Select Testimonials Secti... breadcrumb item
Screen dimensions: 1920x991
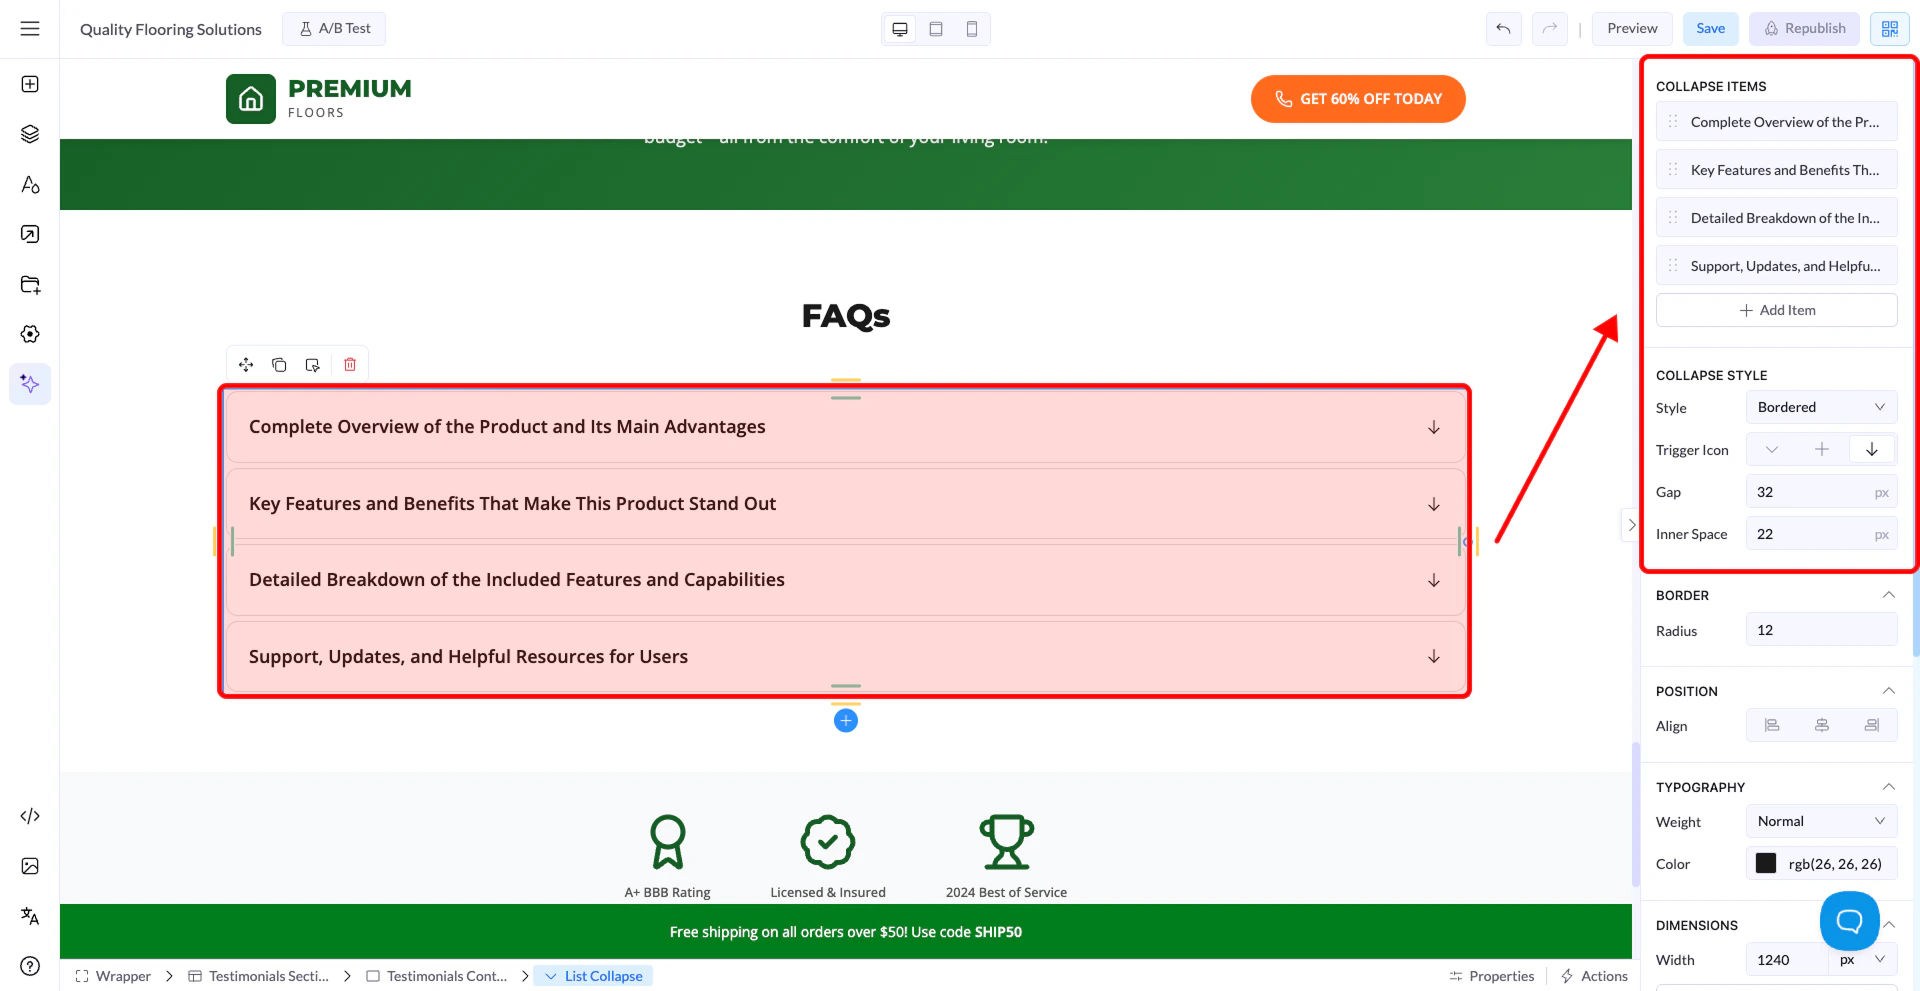258,976
